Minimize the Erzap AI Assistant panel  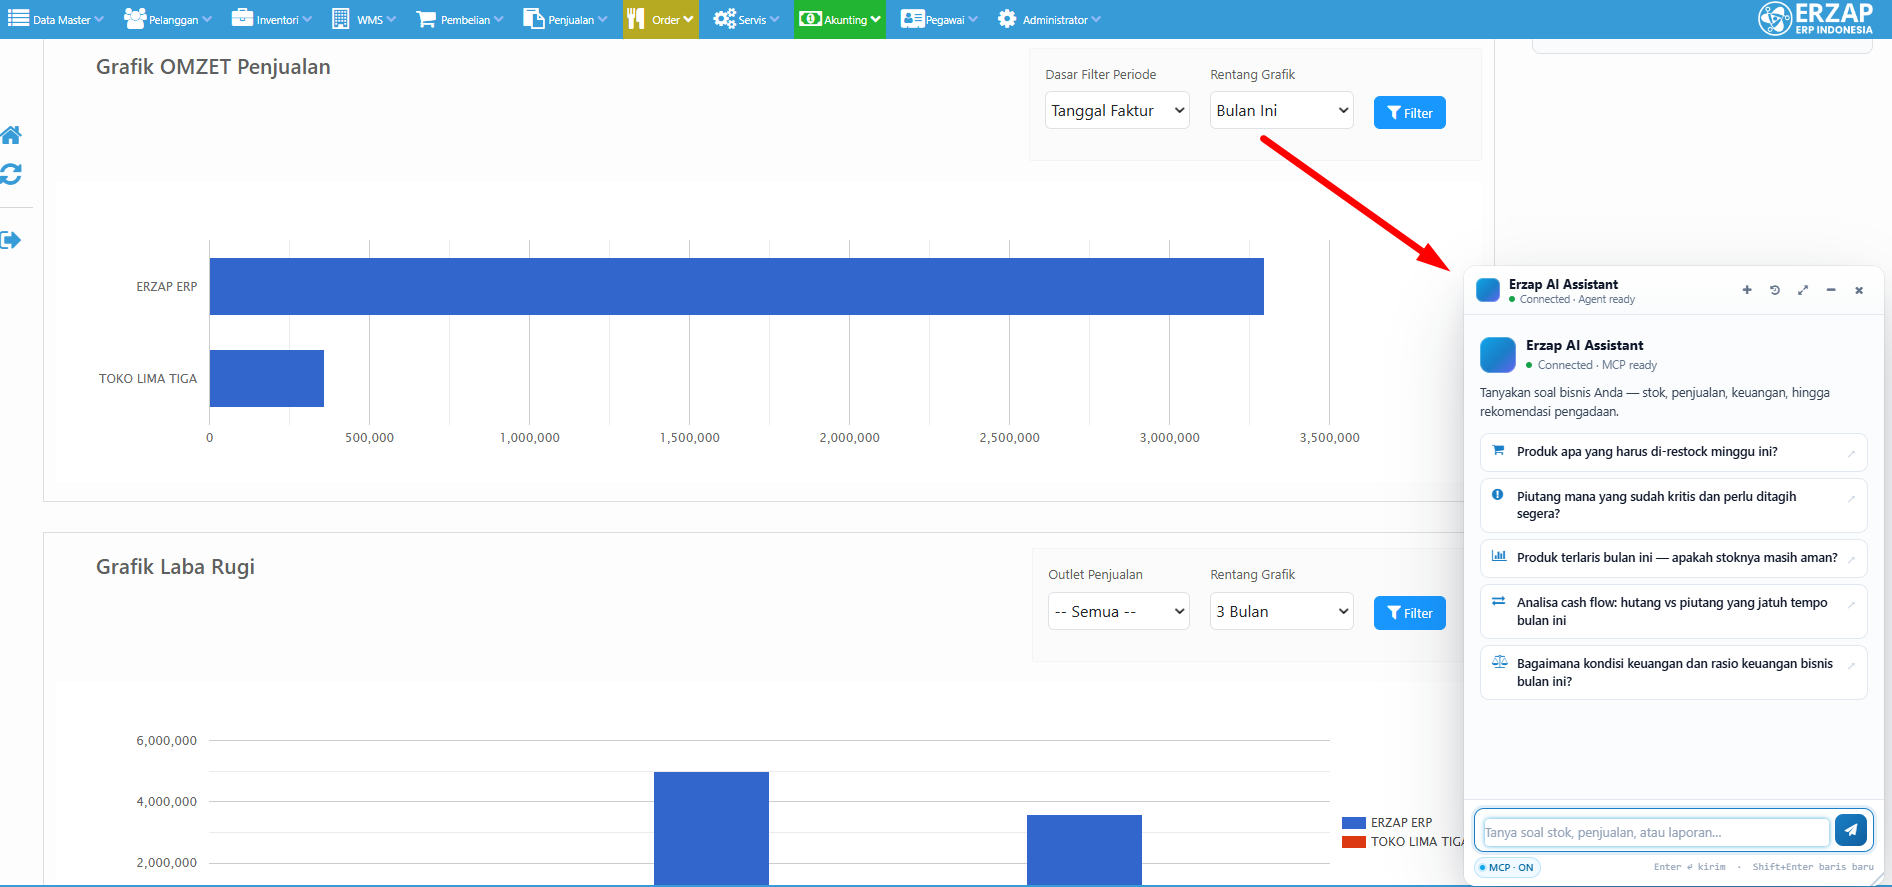coord(1831,290)
